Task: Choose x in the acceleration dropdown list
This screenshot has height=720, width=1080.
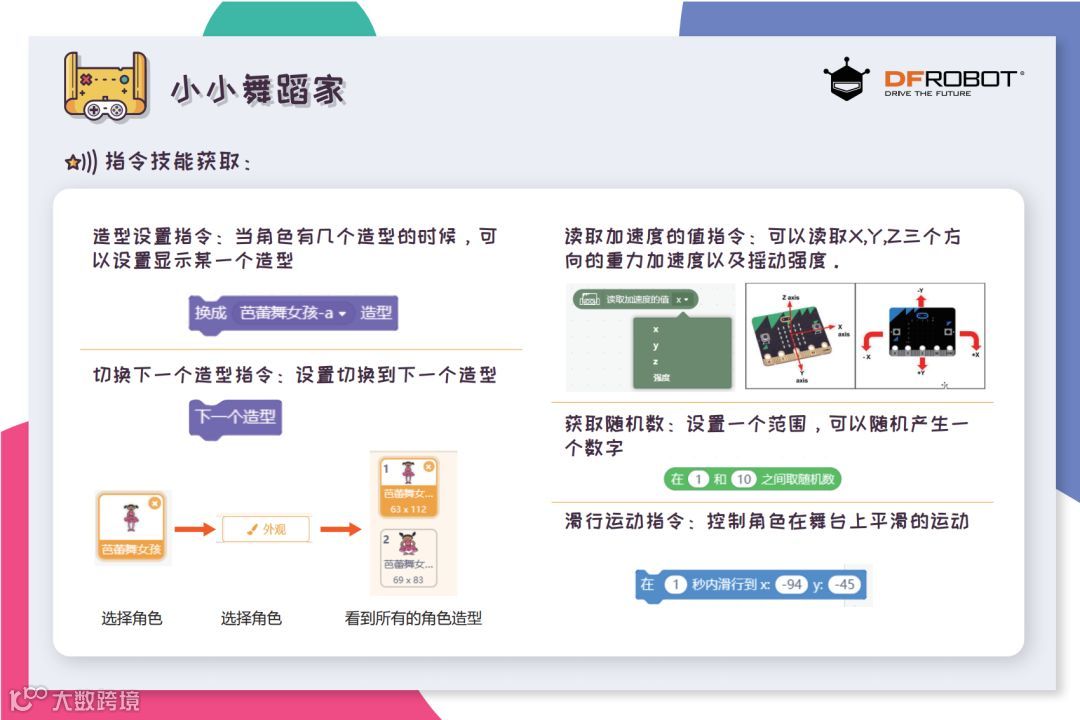Action: point(656,329)
